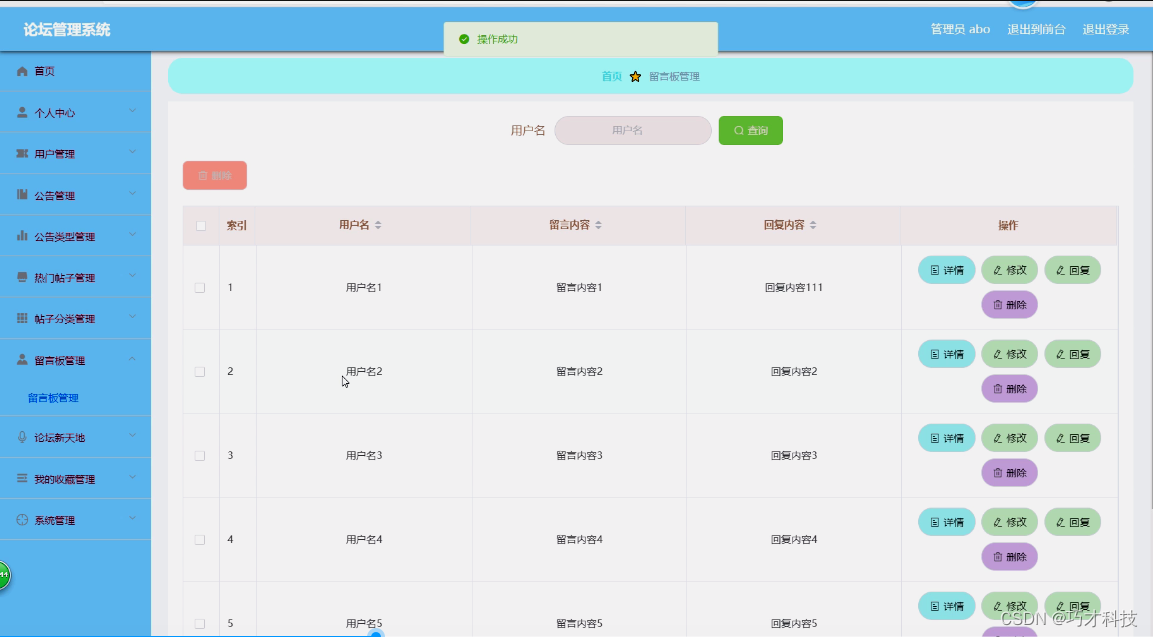Click 退出登录 in the top bar

(1104, 29)
